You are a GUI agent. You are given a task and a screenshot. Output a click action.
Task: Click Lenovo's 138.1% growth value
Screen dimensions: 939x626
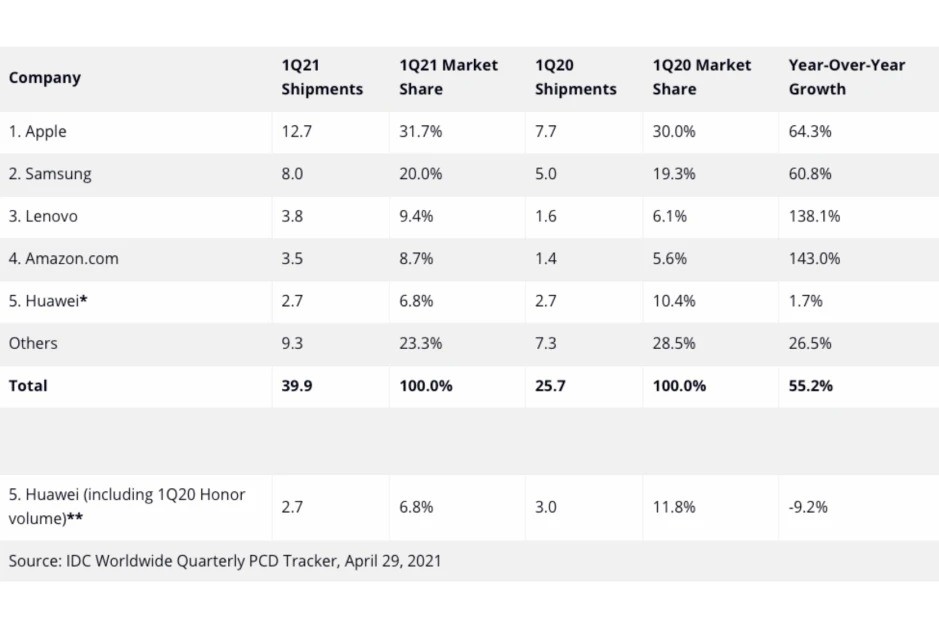point(814,216)
